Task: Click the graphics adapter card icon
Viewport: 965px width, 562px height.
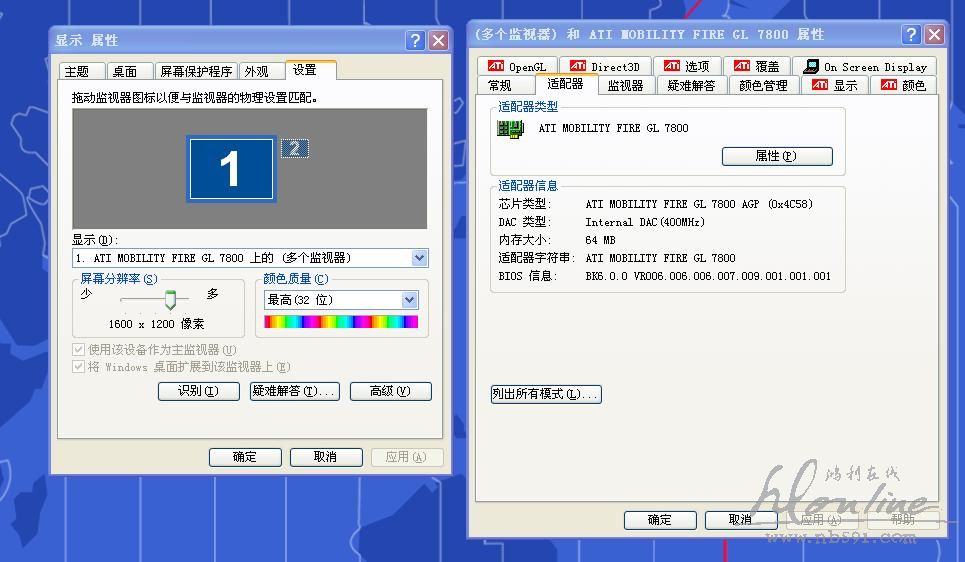Action: tap(511, 128)
